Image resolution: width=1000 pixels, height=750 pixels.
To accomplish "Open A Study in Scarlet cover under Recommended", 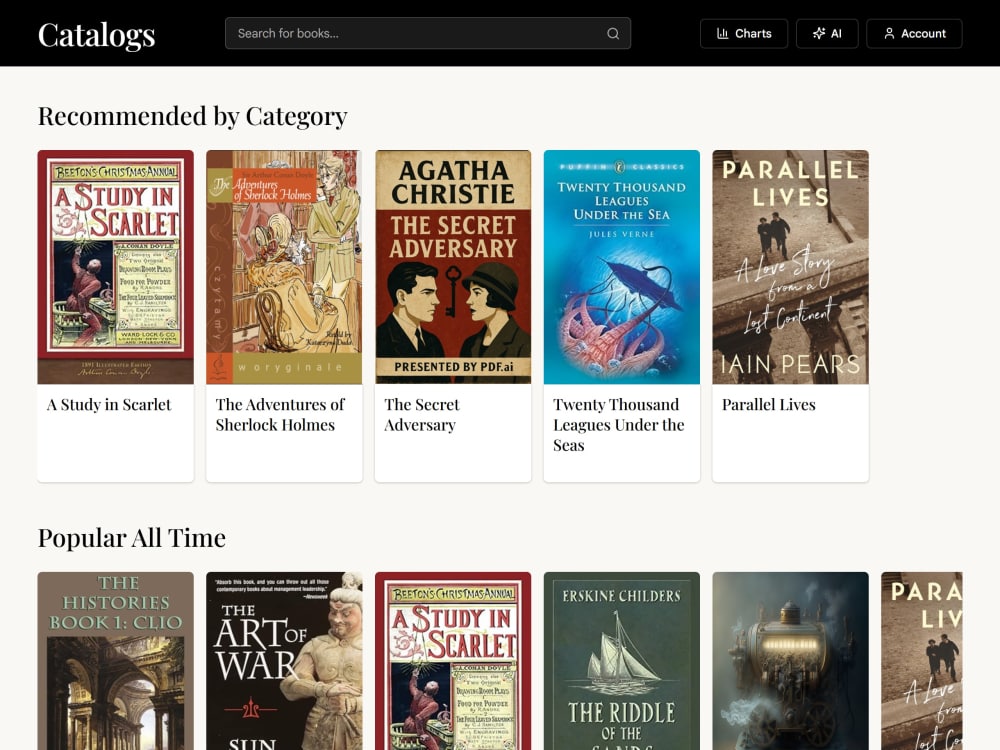I will (115, 267).
